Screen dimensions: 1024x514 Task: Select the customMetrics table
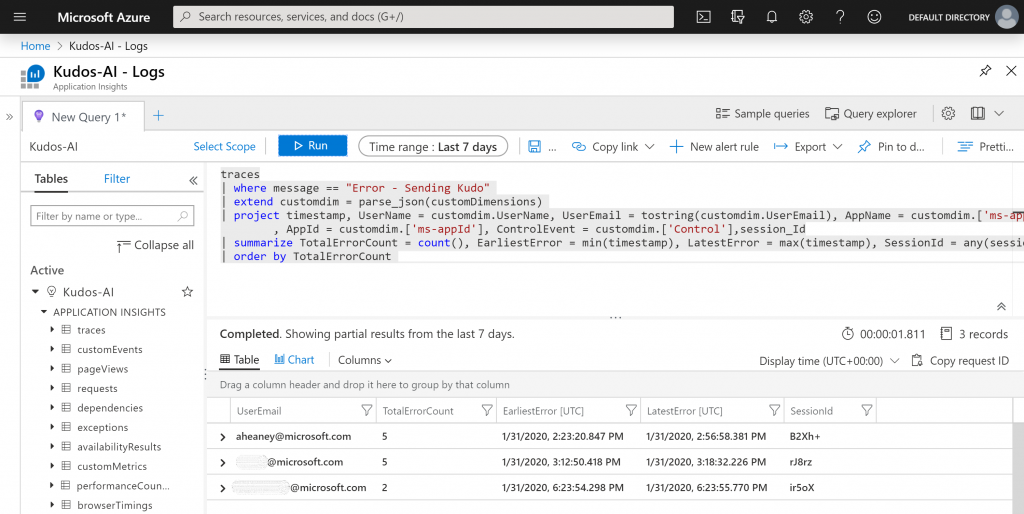pos(112,466)
